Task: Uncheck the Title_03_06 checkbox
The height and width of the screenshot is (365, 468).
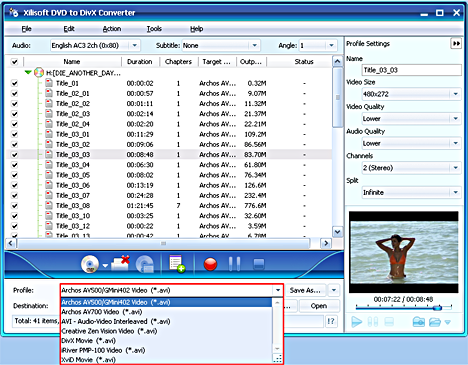Action: pyautogui.click(x=14, y=185)
